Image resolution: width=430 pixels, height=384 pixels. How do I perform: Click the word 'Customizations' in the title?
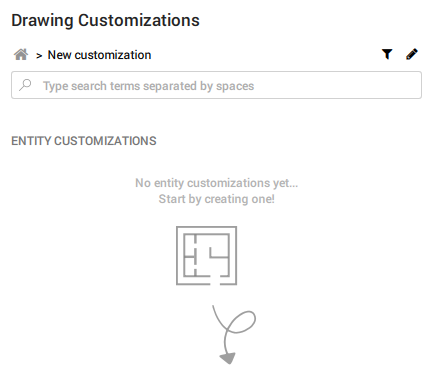(139, 20)
